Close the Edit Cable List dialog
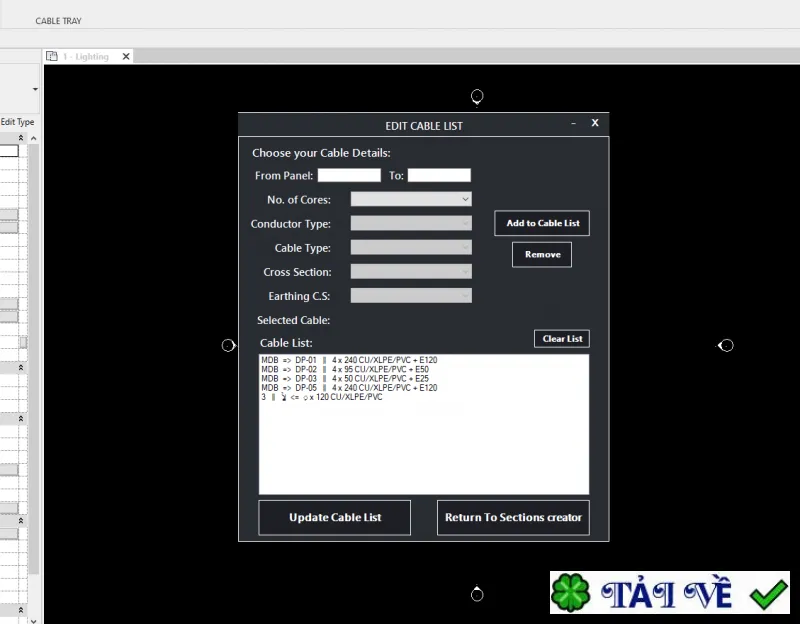This screenshot has width=800, height=624. point(595,123)
